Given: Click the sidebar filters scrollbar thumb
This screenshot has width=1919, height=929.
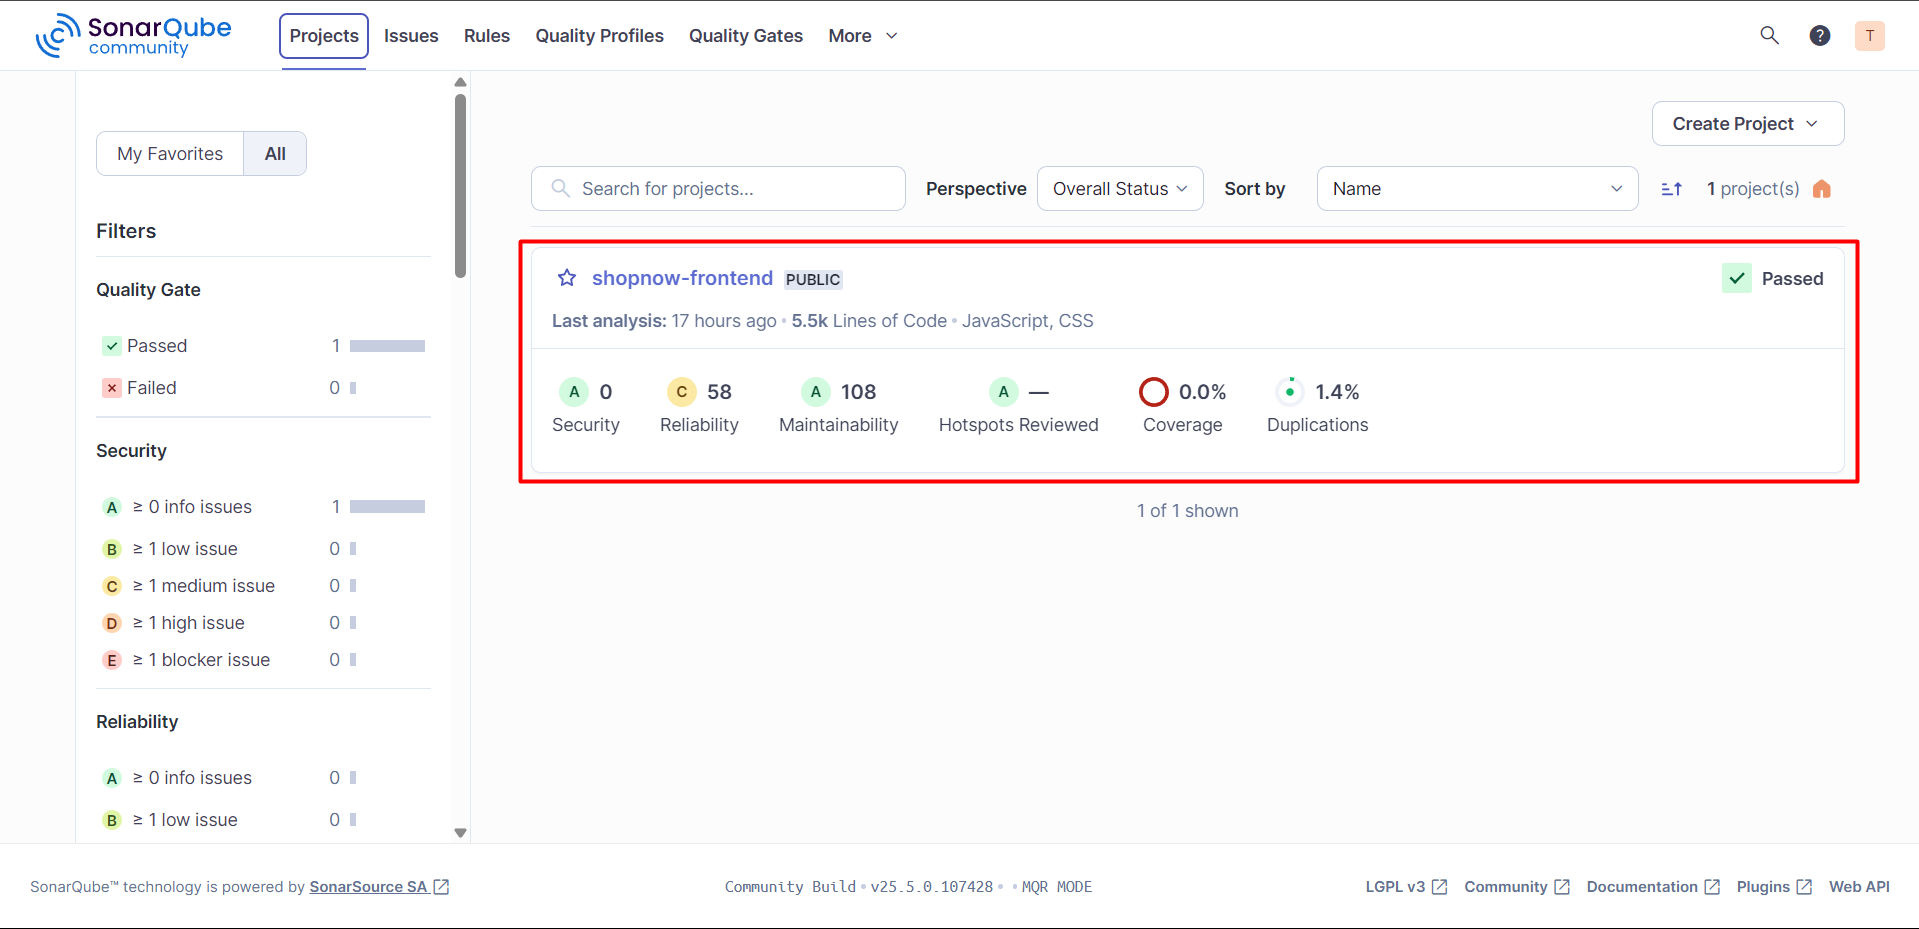Looking at the screenshot, I should point(460,185).
